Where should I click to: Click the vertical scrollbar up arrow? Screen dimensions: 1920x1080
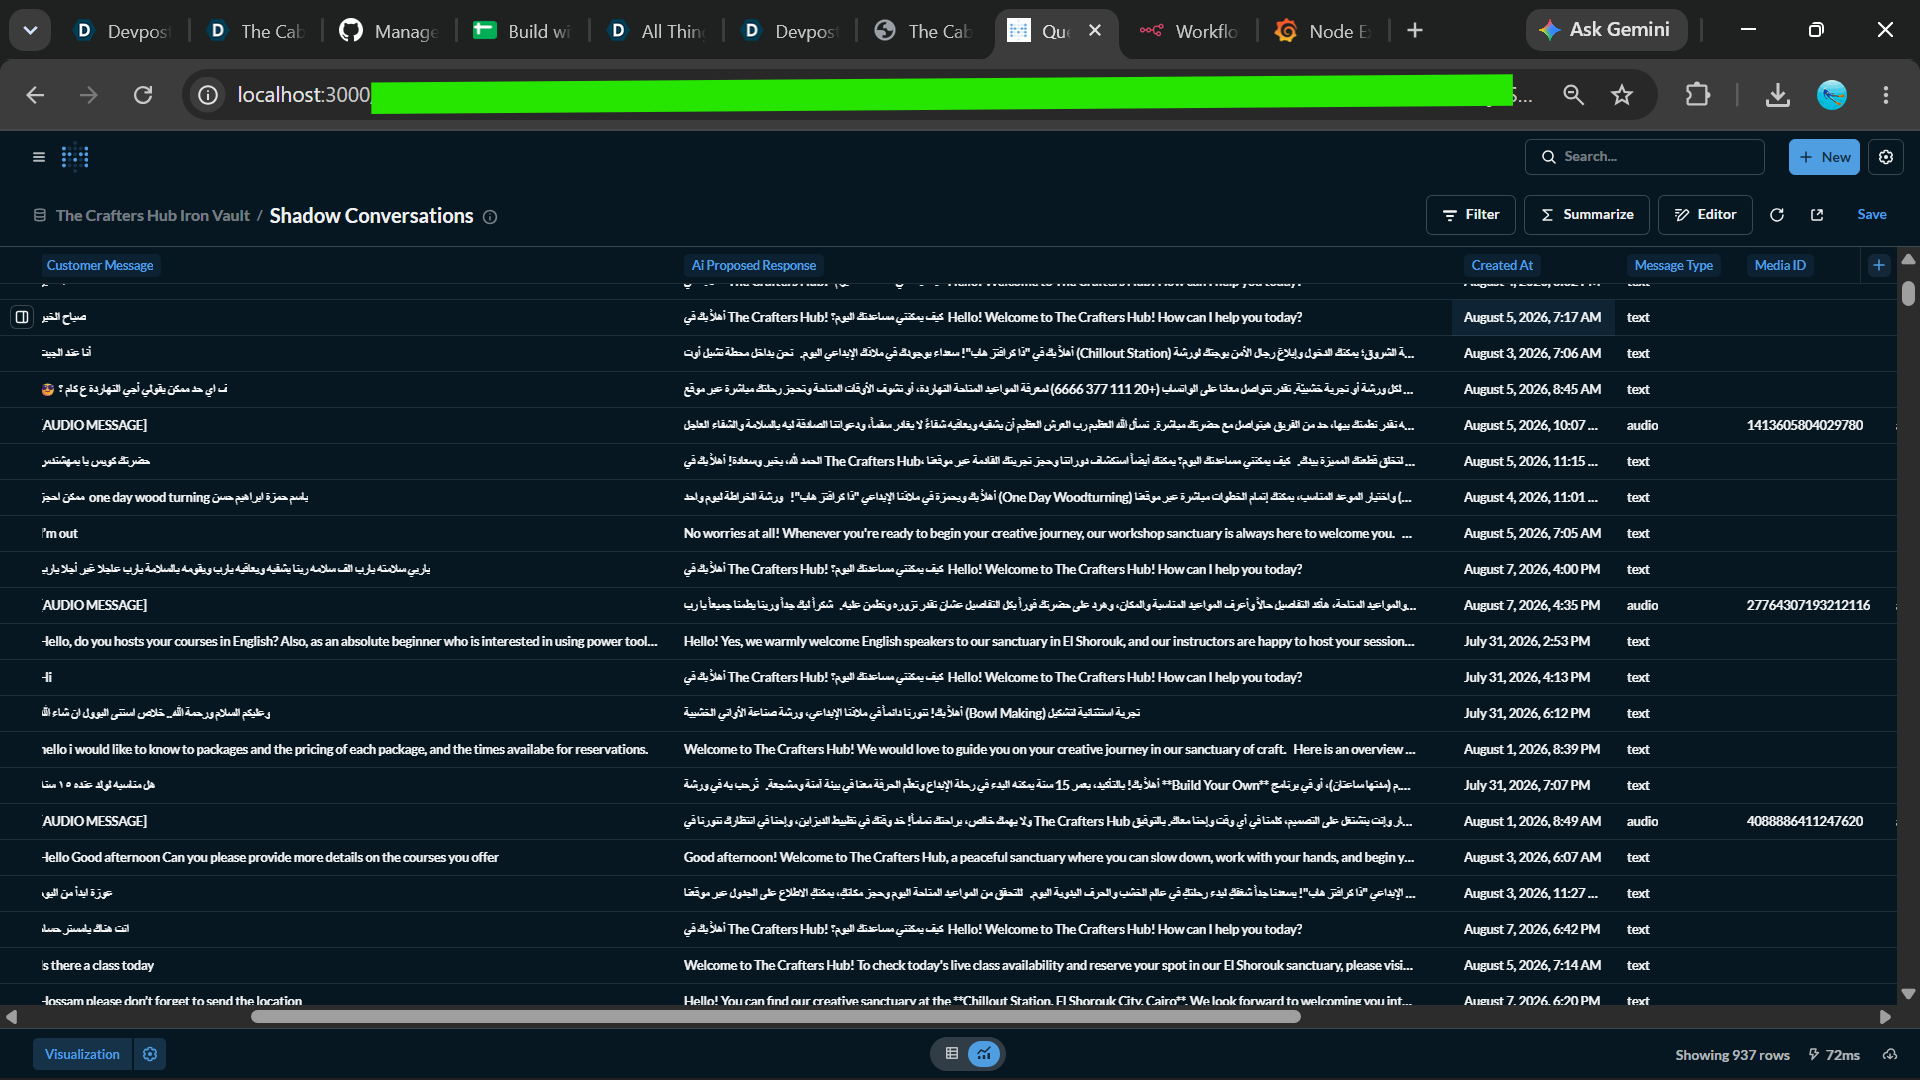(x=1908, y=259)
